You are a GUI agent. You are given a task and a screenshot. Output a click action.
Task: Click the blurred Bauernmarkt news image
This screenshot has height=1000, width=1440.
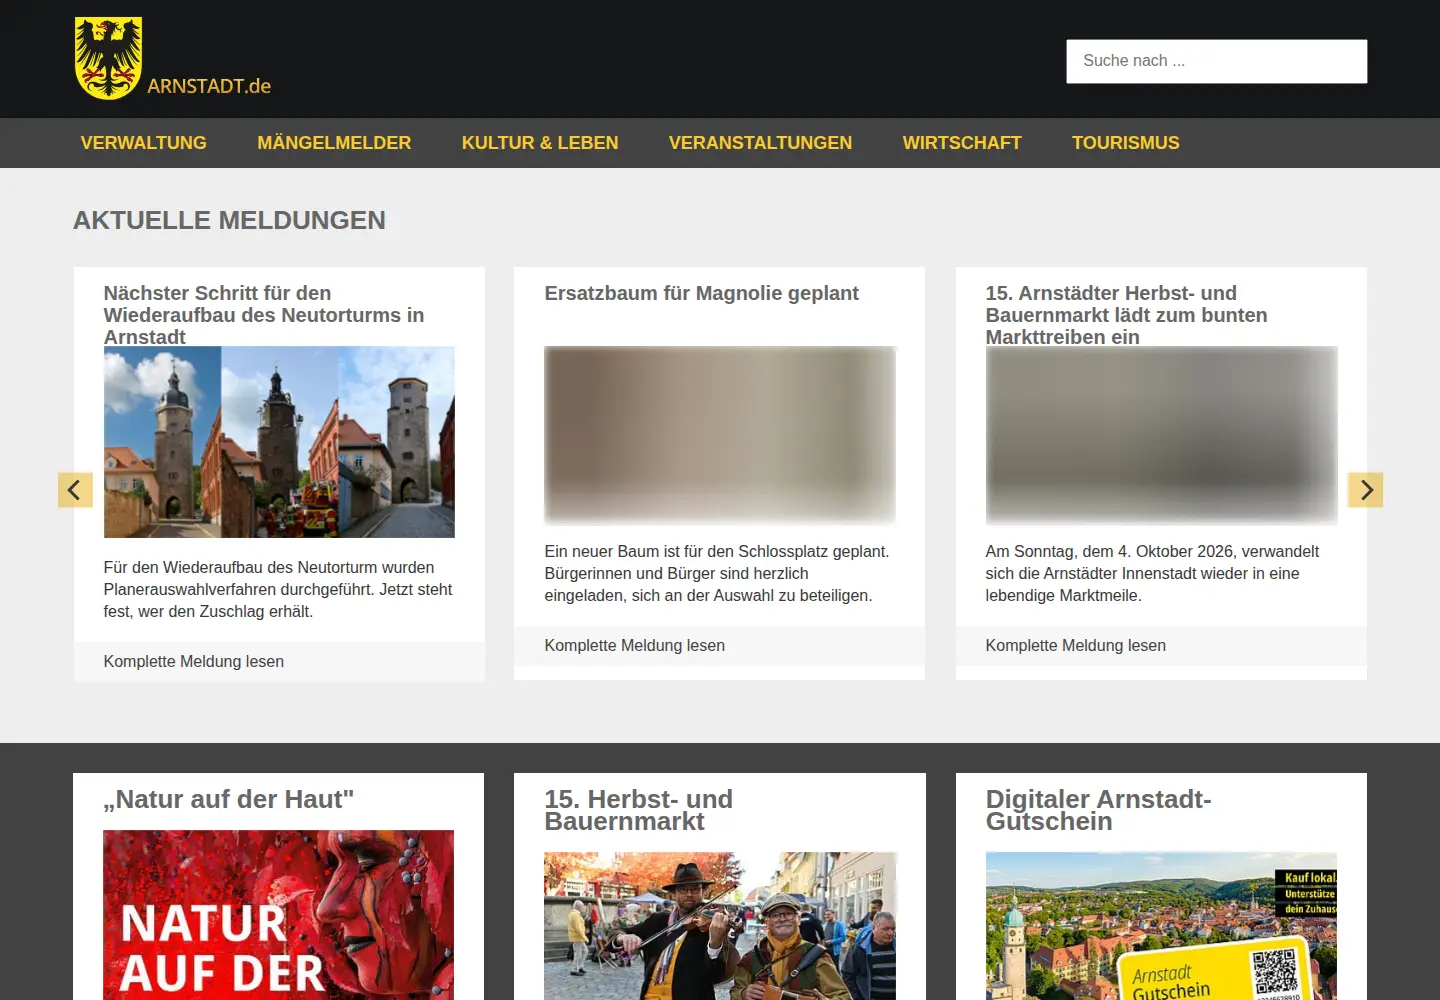pos(1161,435)
